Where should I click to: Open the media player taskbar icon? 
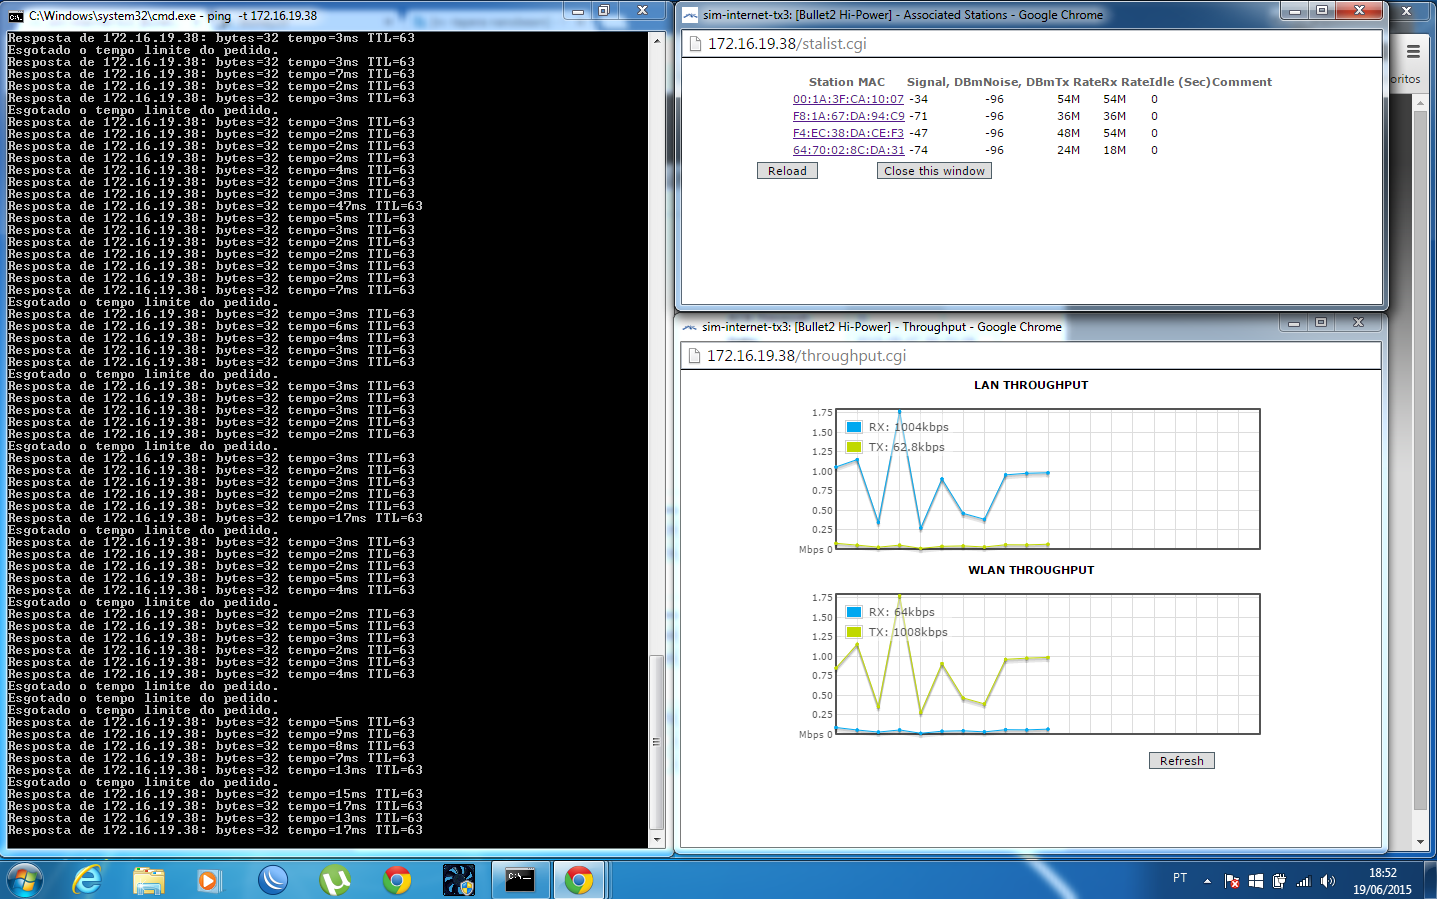208,880
